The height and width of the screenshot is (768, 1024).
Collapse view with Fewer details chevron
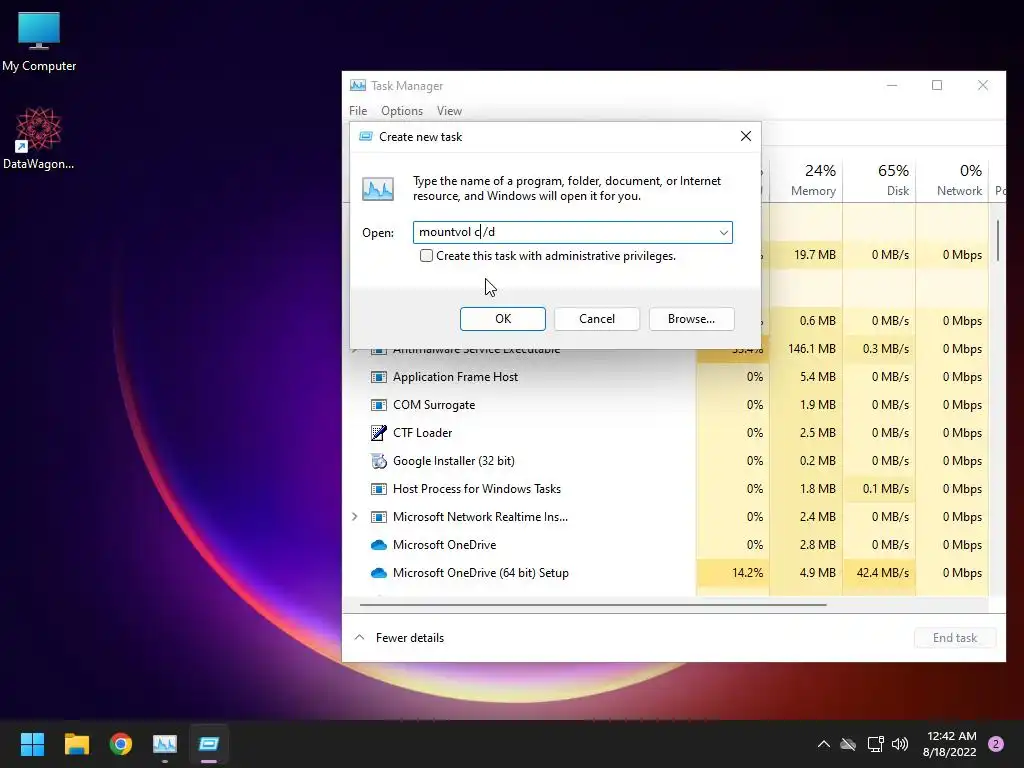(x=359, y=637)
